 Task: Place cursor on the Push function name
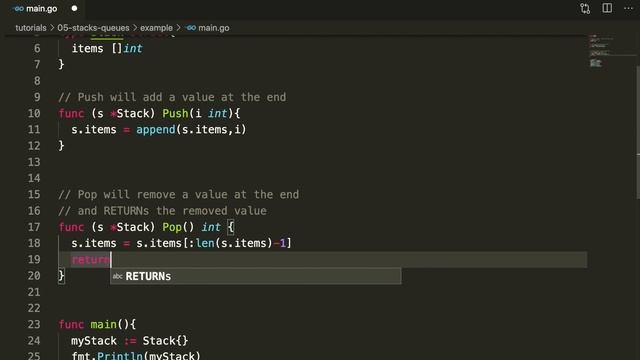[175, 113]
